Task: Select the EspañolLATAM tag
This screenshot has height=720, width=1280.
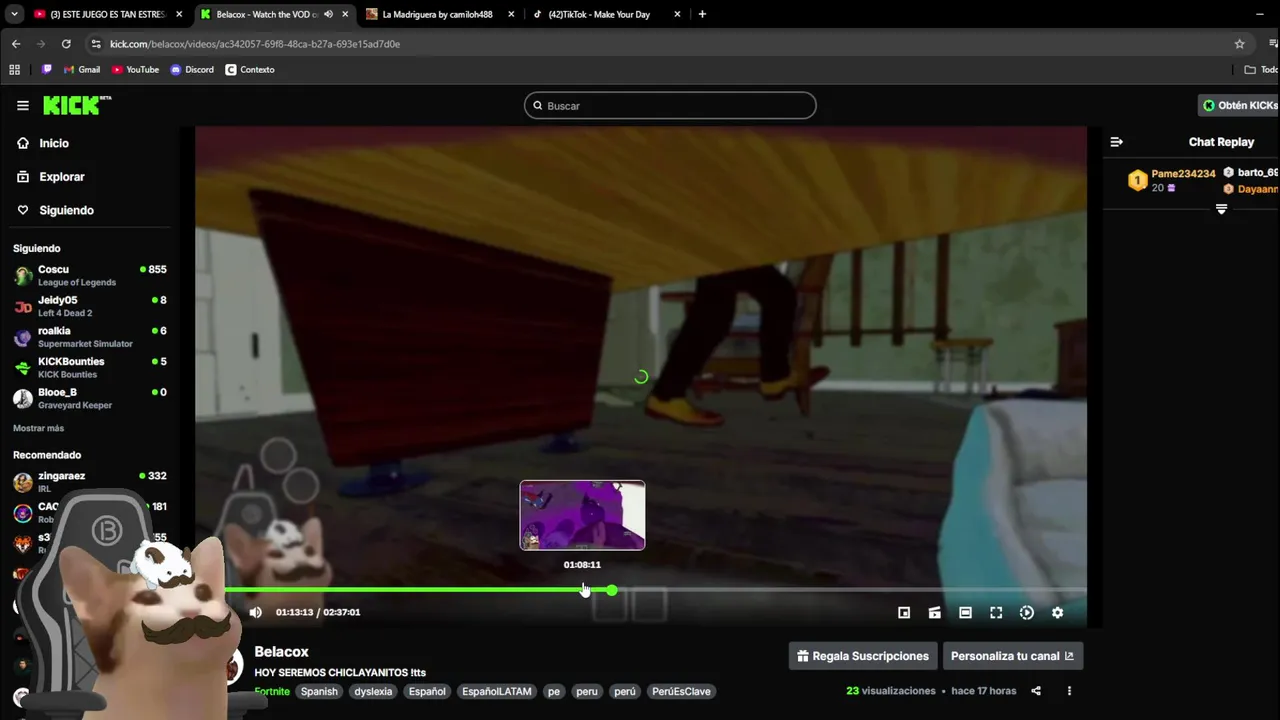Action: point(497,691)
